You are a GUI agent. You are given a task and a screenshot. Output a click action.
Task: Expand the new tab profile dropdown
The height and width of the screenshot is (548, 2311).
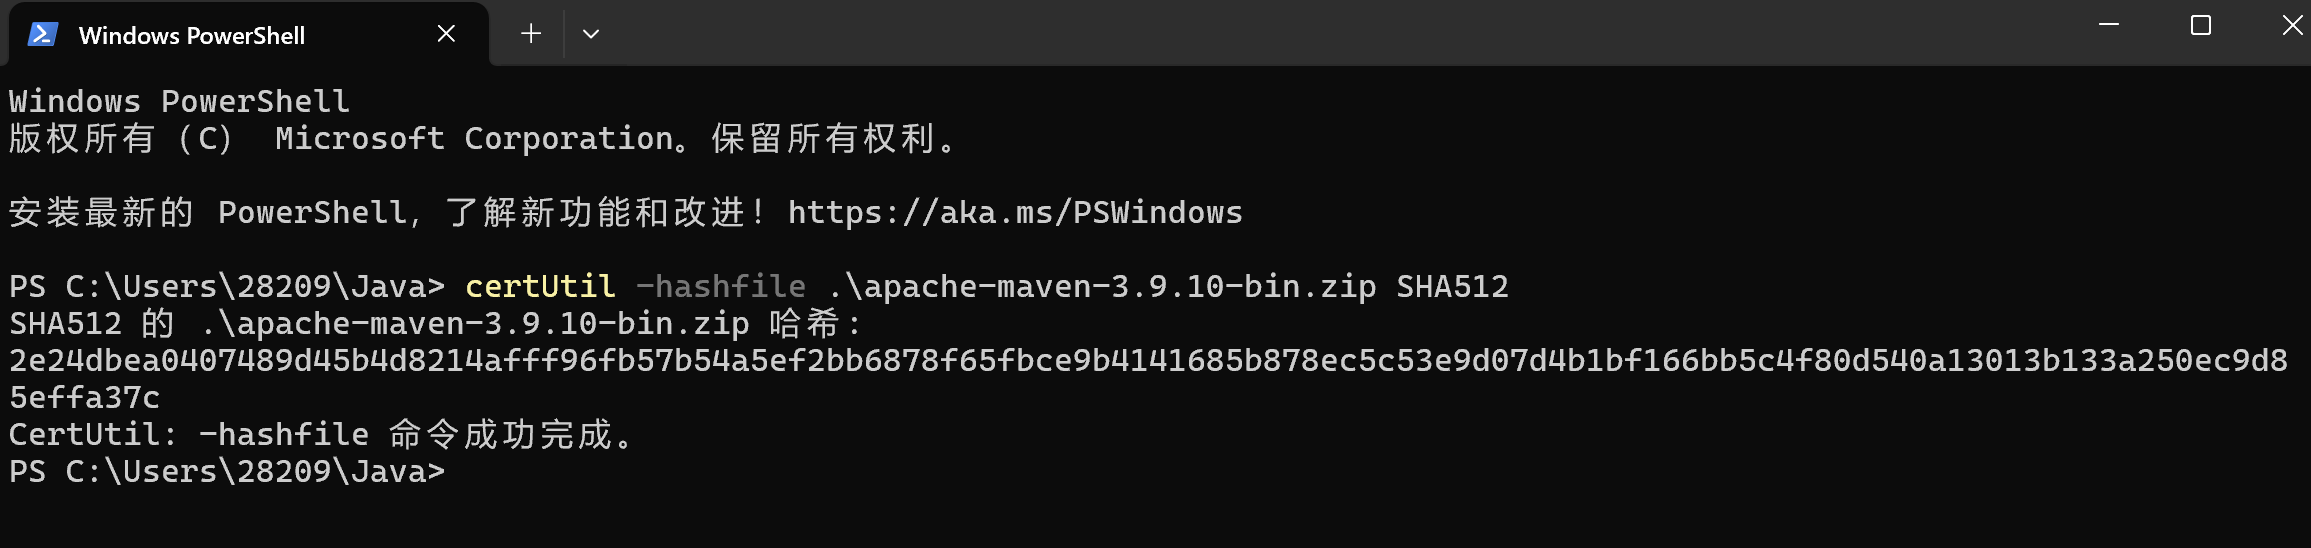(x=591, y=34)
